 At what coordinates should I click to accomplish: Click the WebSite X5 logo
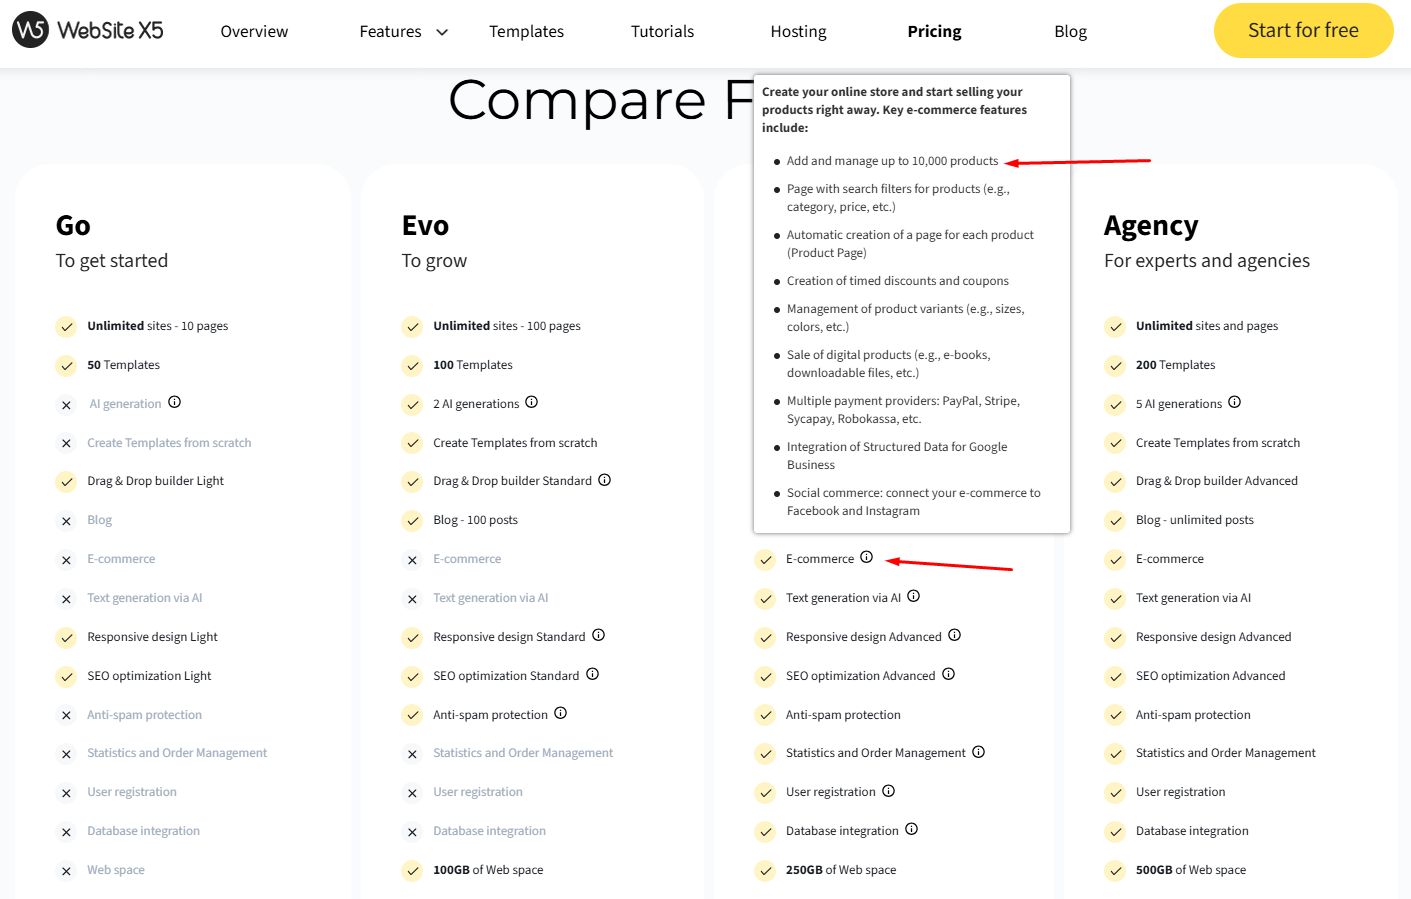pos(88,30)
